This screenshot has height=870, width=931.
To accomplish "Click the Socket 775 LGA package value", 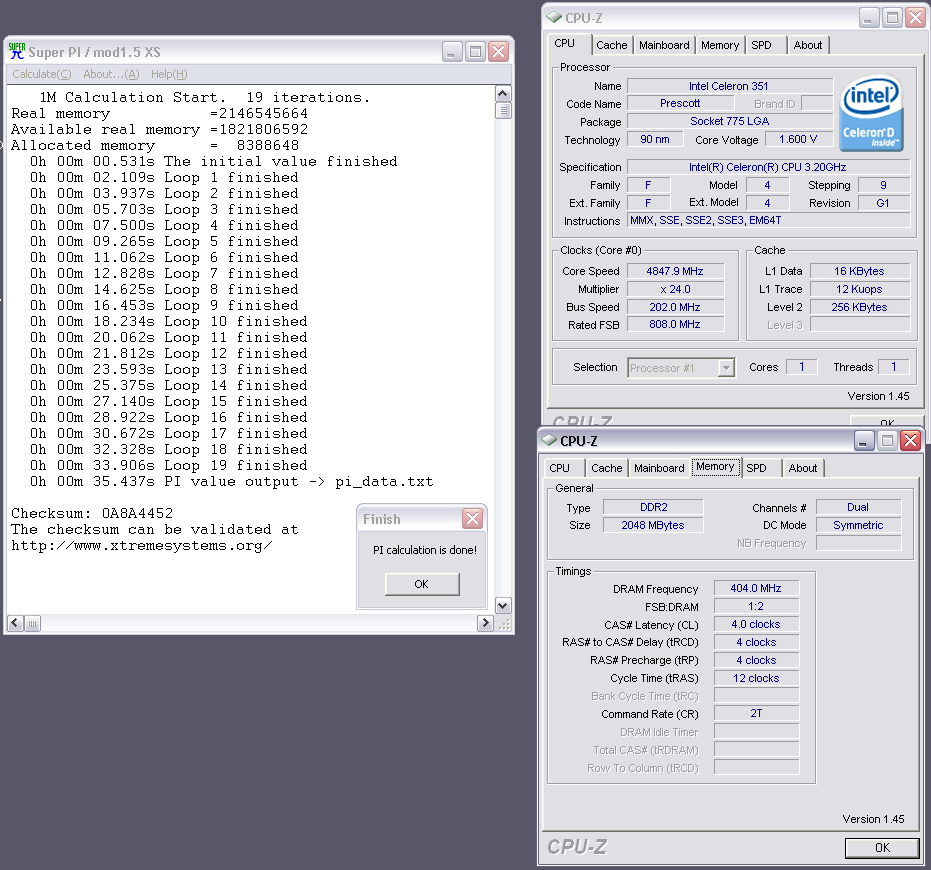I will coord(730,121).
